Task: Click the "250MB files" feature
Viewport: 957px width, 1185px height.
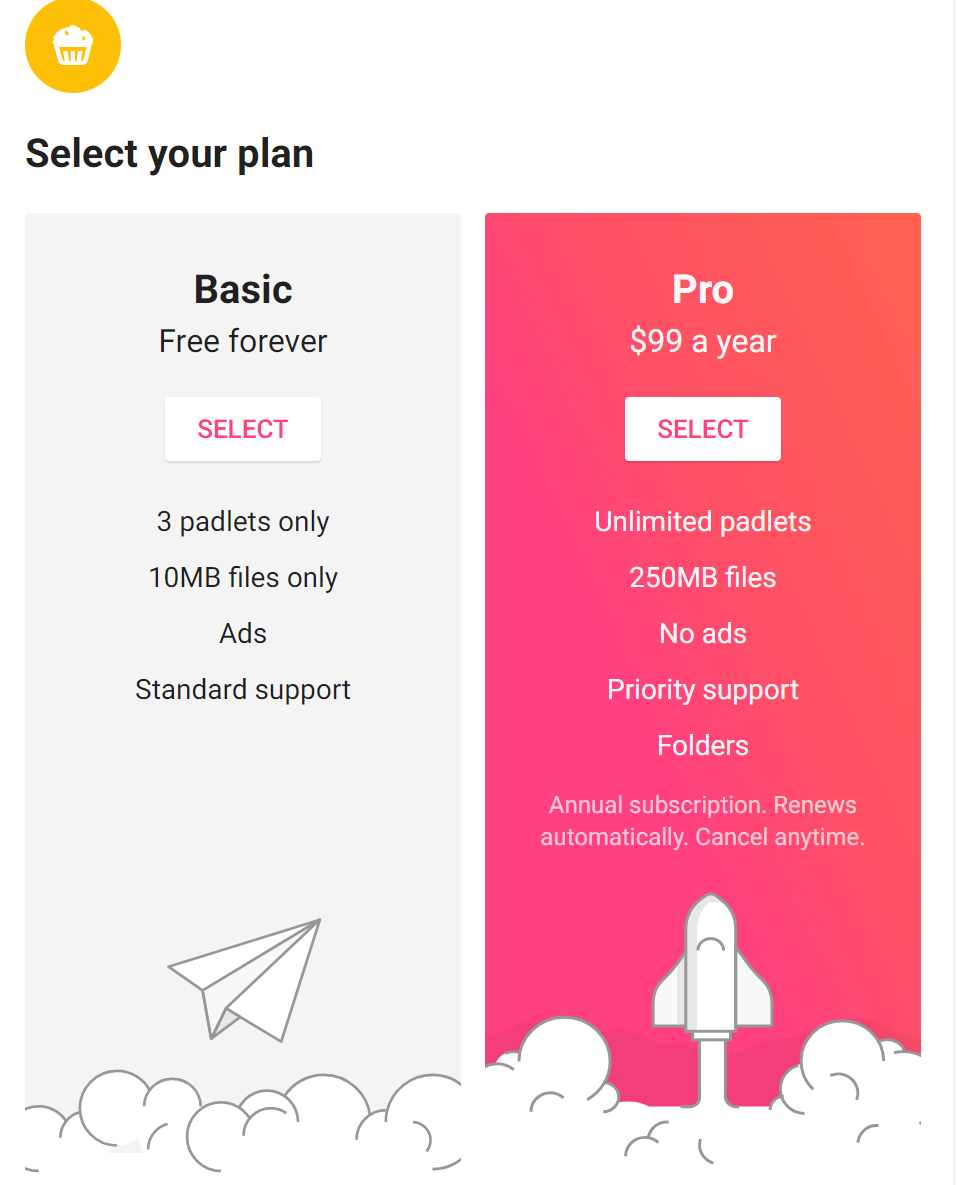Action: click(x=702, y=577)
